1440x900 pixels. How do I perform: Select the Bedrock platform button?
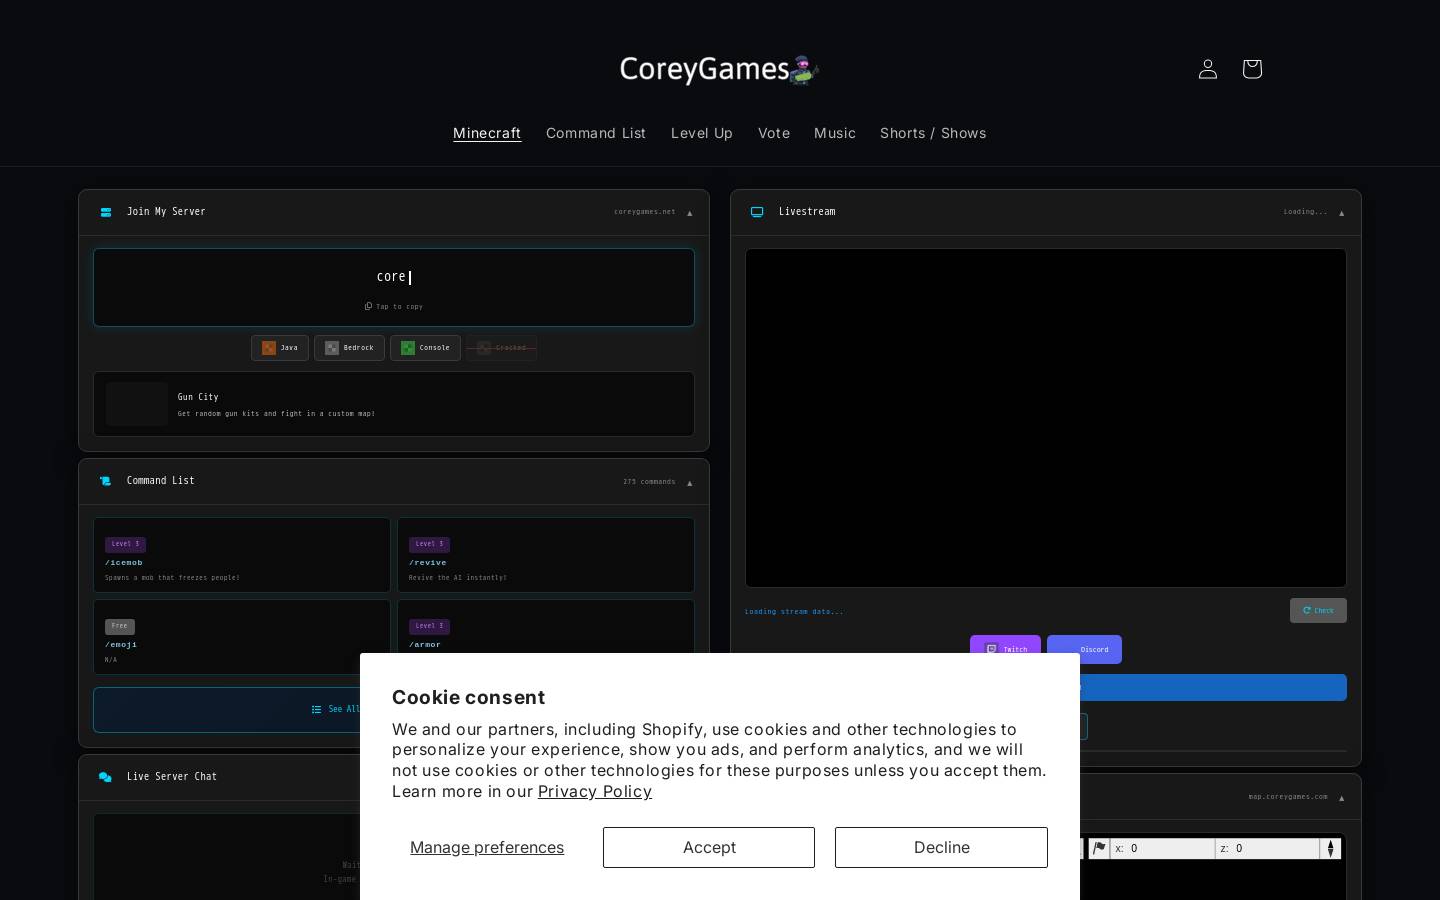(x=349, y=348)
